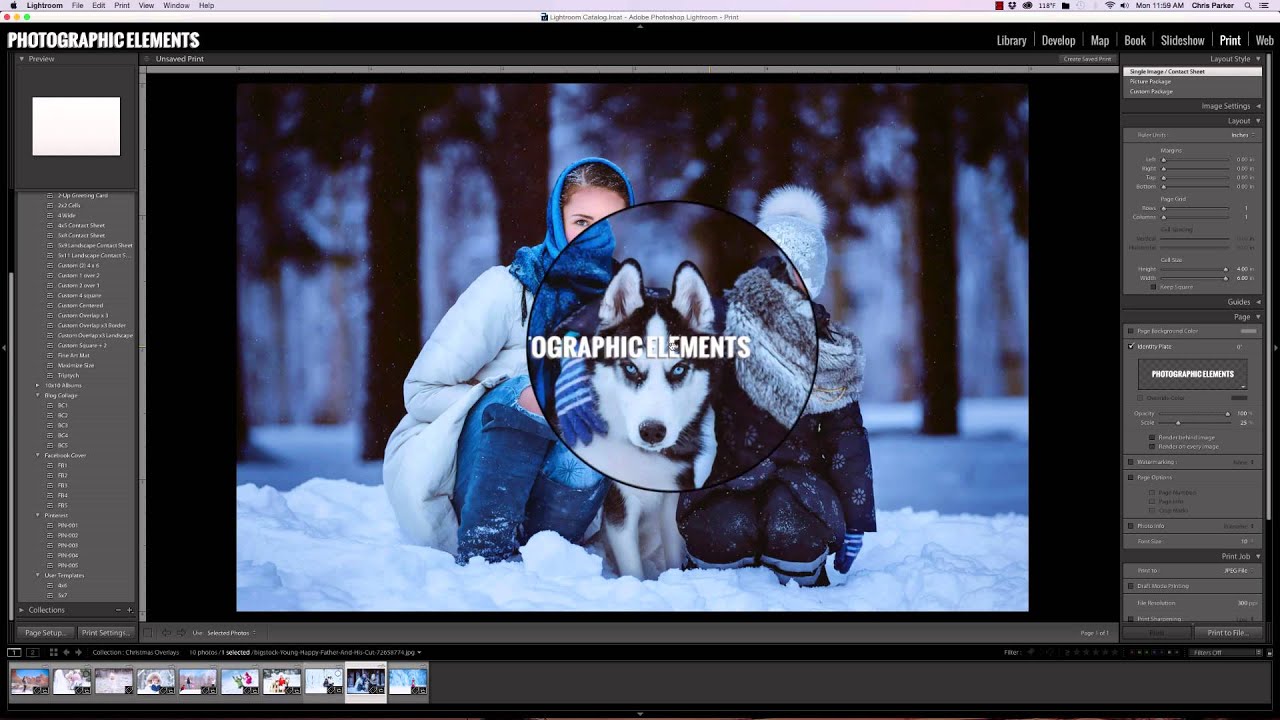The width and height of the screenshot is (1280, 720).
Task: Enable Page Background Color checkbox
Action: click(x=1131, y=331)
